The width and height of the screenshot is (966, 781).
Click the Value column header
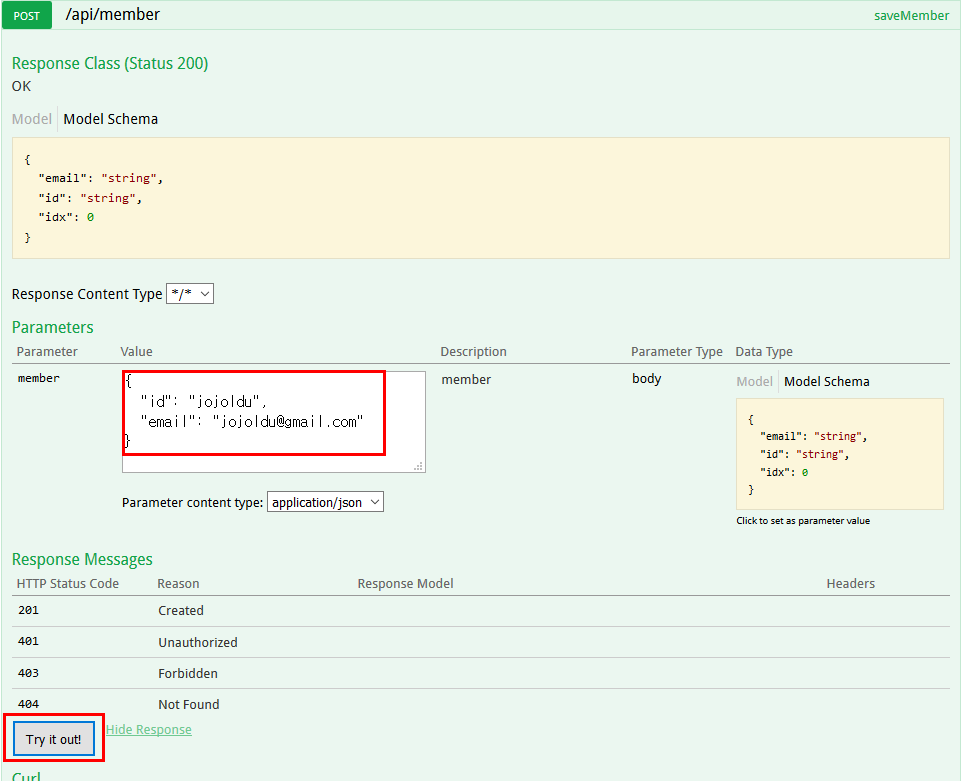click(136, 352)
